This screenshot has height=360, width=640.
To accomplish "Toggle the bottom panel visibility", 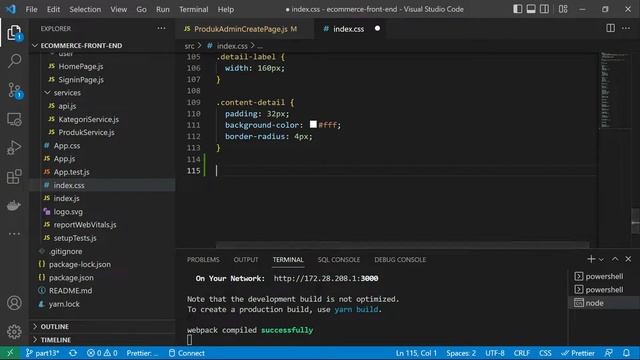I will coord(531,9).
